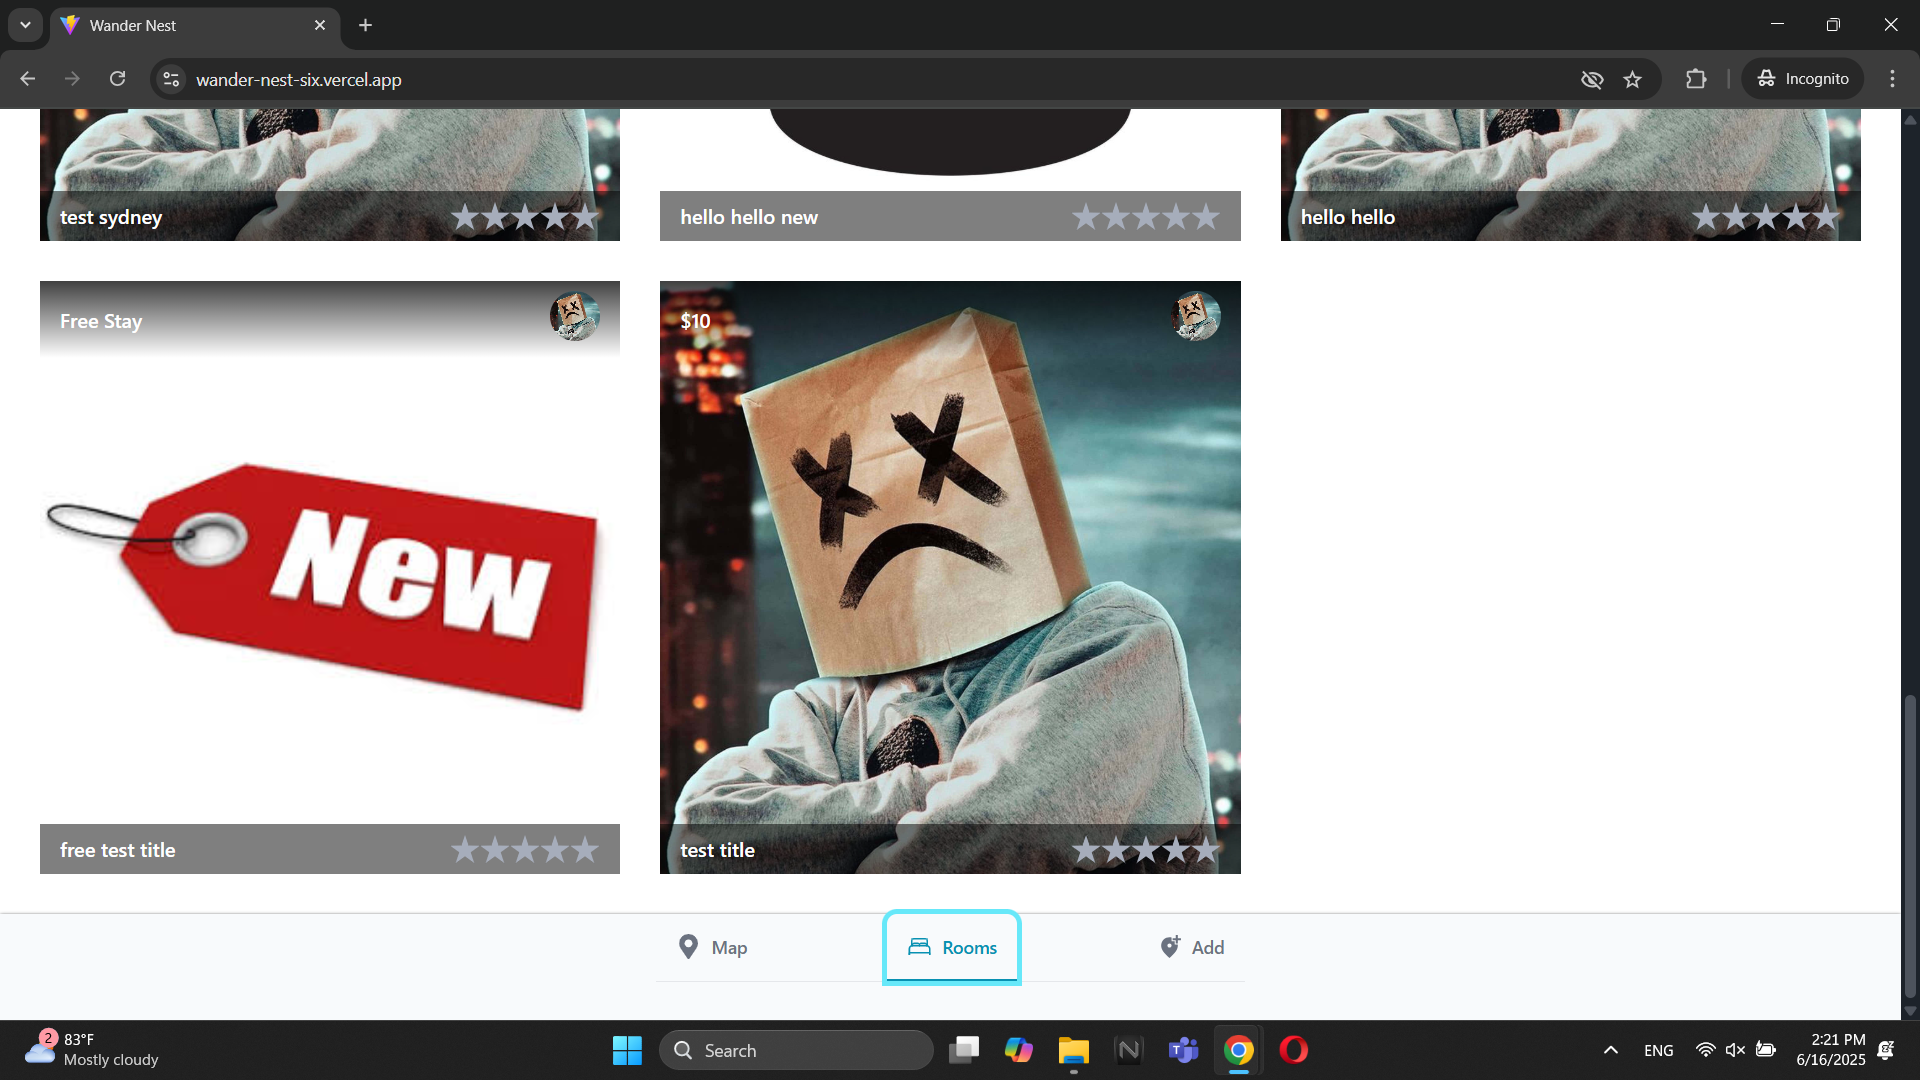Image resolution: width=1920 pixels, height=1080 pixels.
Task: Launch Copilot from the taskbar
Action: [1019, 1050]
